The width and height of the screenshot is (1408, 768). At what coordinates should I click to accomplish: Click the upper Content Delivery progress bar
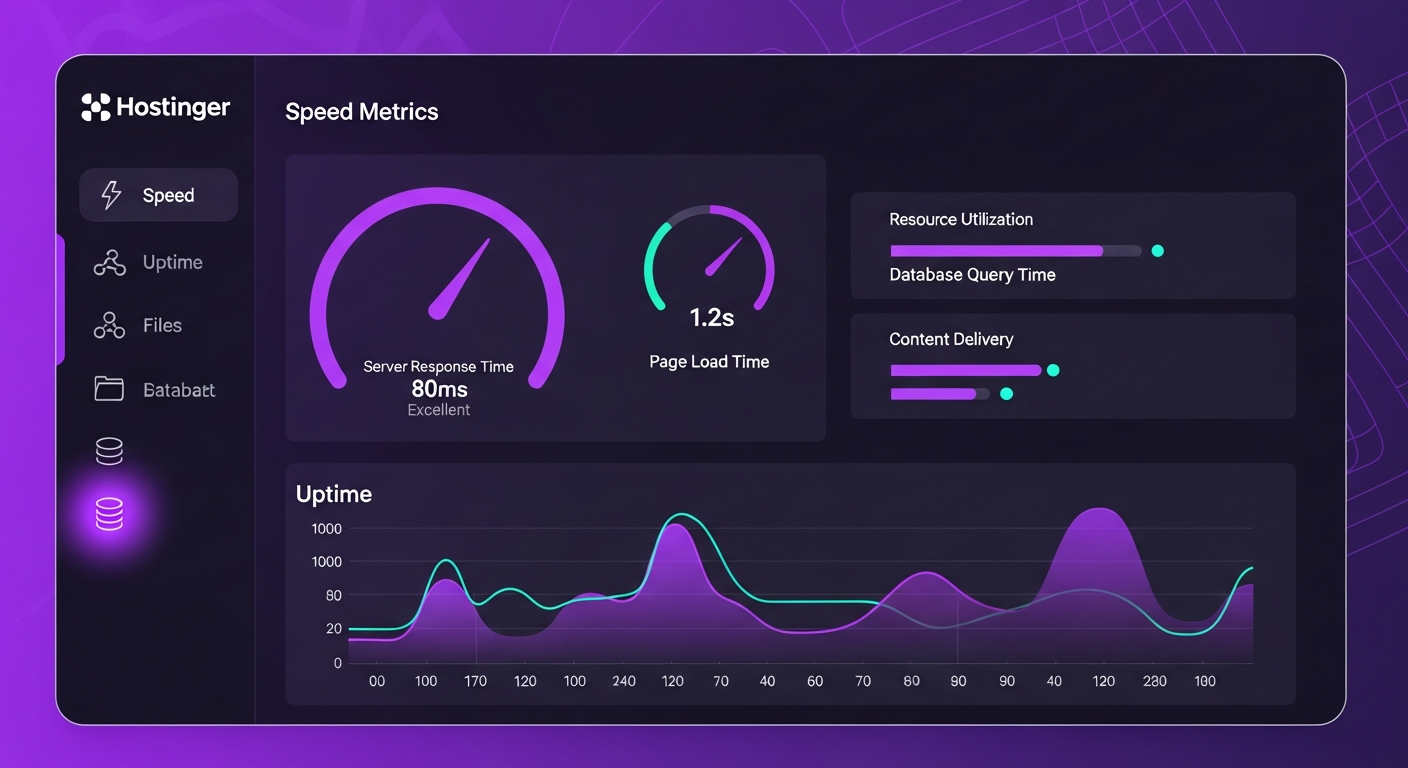[x=965, y=370]
